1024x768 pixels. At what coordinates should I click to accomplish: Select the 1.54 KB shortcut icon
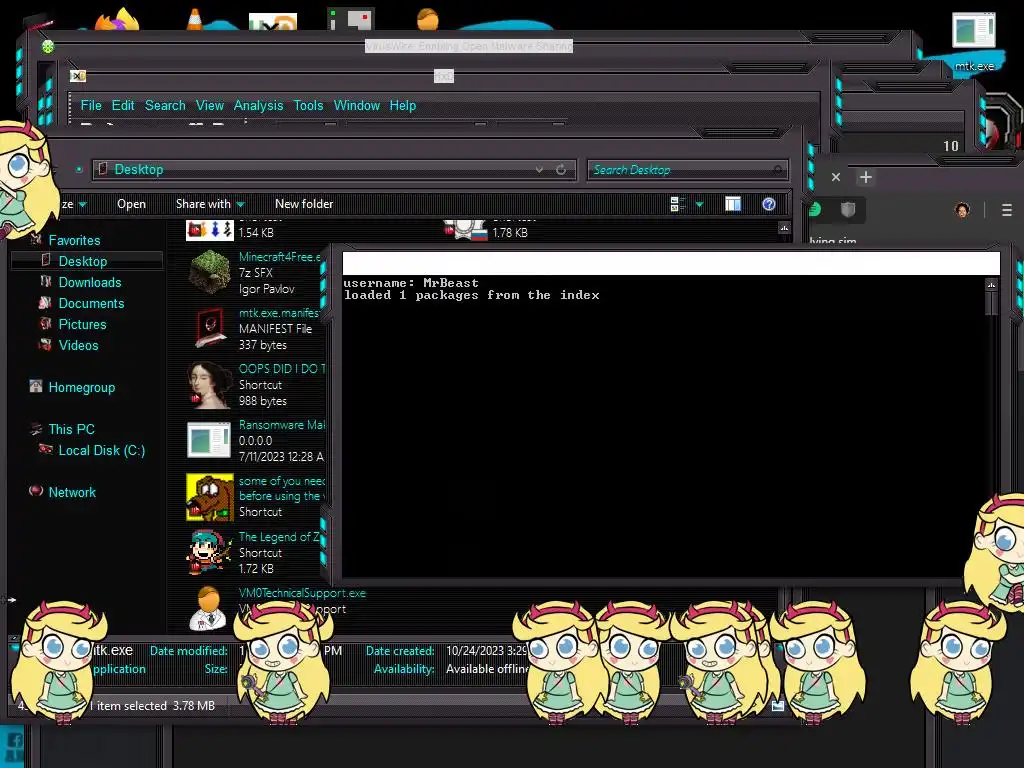(x=210, y=231)
